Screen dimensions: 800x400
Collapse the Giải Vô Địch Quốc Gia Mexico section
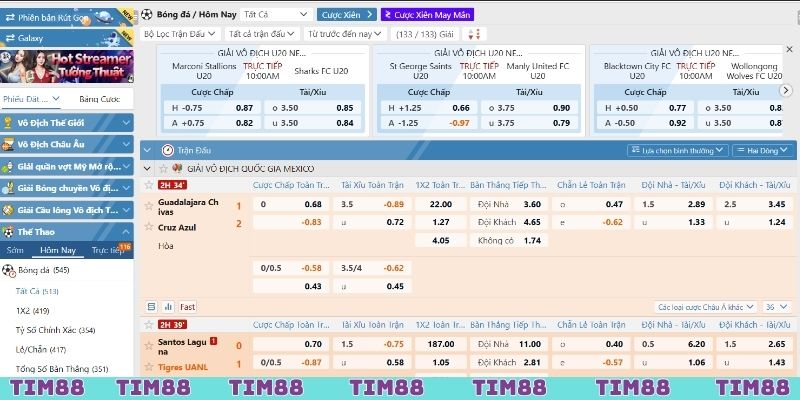[148, 167]
